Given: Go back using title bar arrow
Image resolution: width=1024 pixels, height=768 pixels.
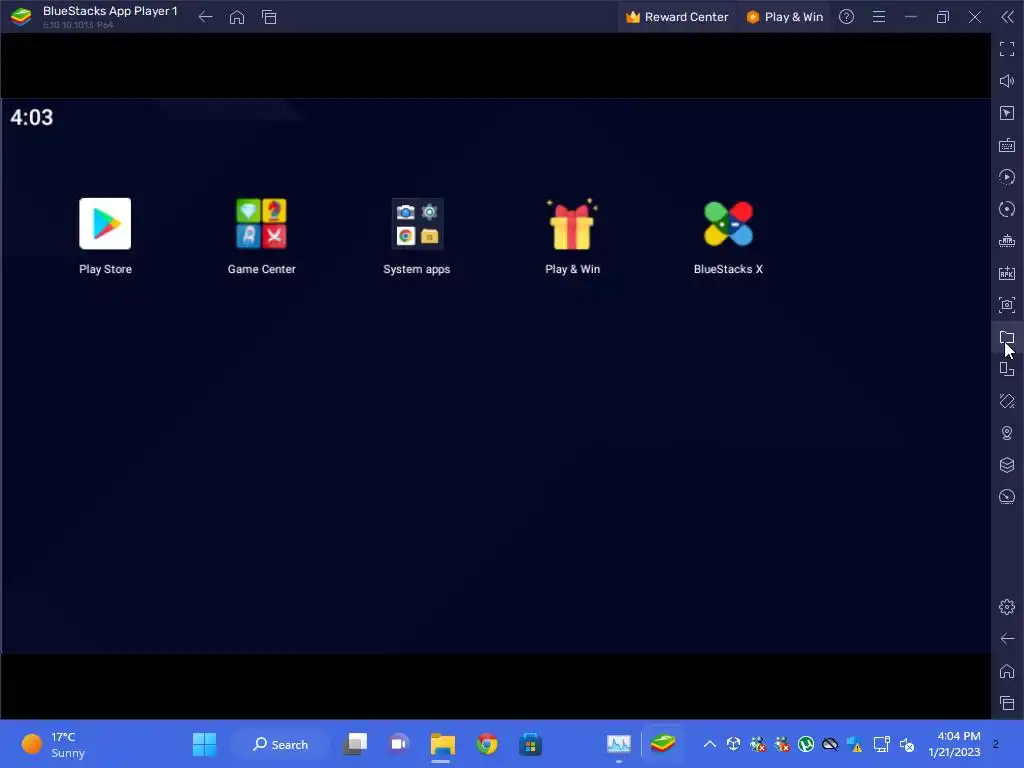Looking at the screenshot, I should pyautogui.click(x=205, y=17).
